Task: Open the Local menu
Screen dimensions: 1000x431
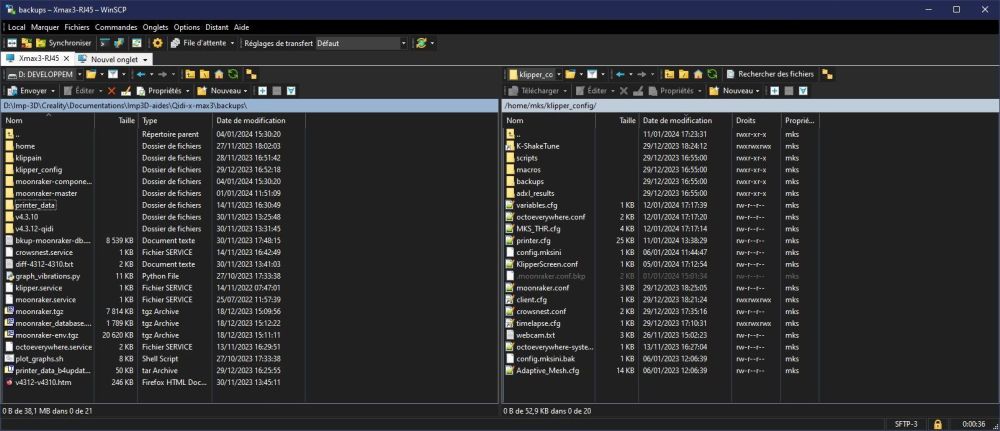Action: (17, 27)
